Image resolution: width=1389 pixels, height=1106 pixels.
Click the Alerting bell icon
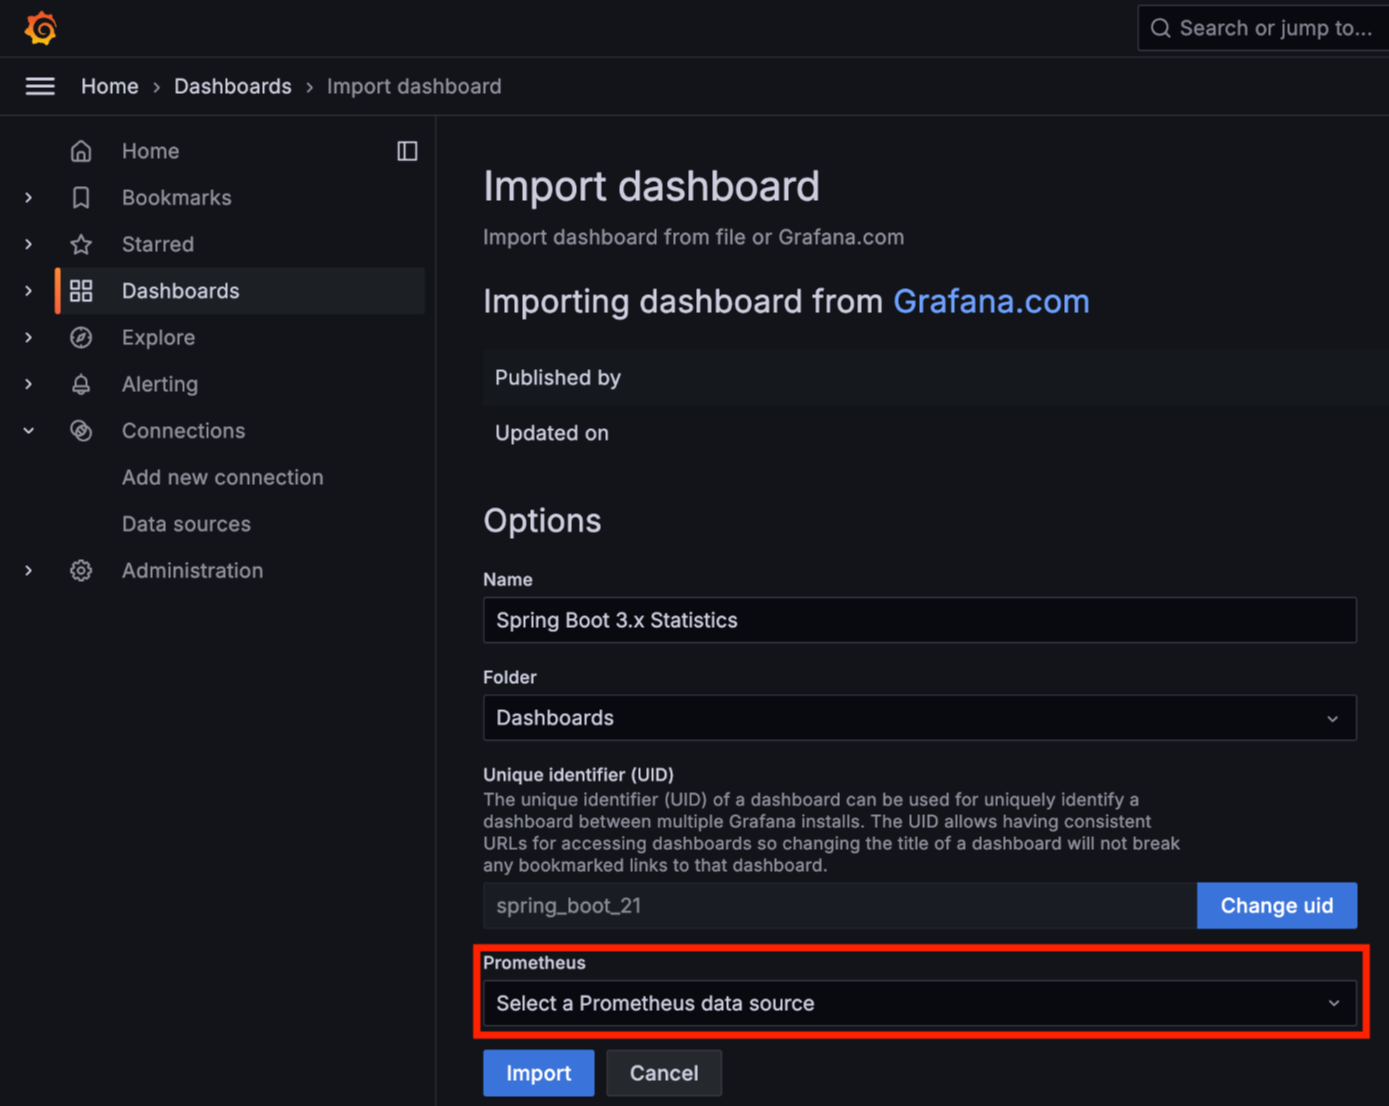81,384
